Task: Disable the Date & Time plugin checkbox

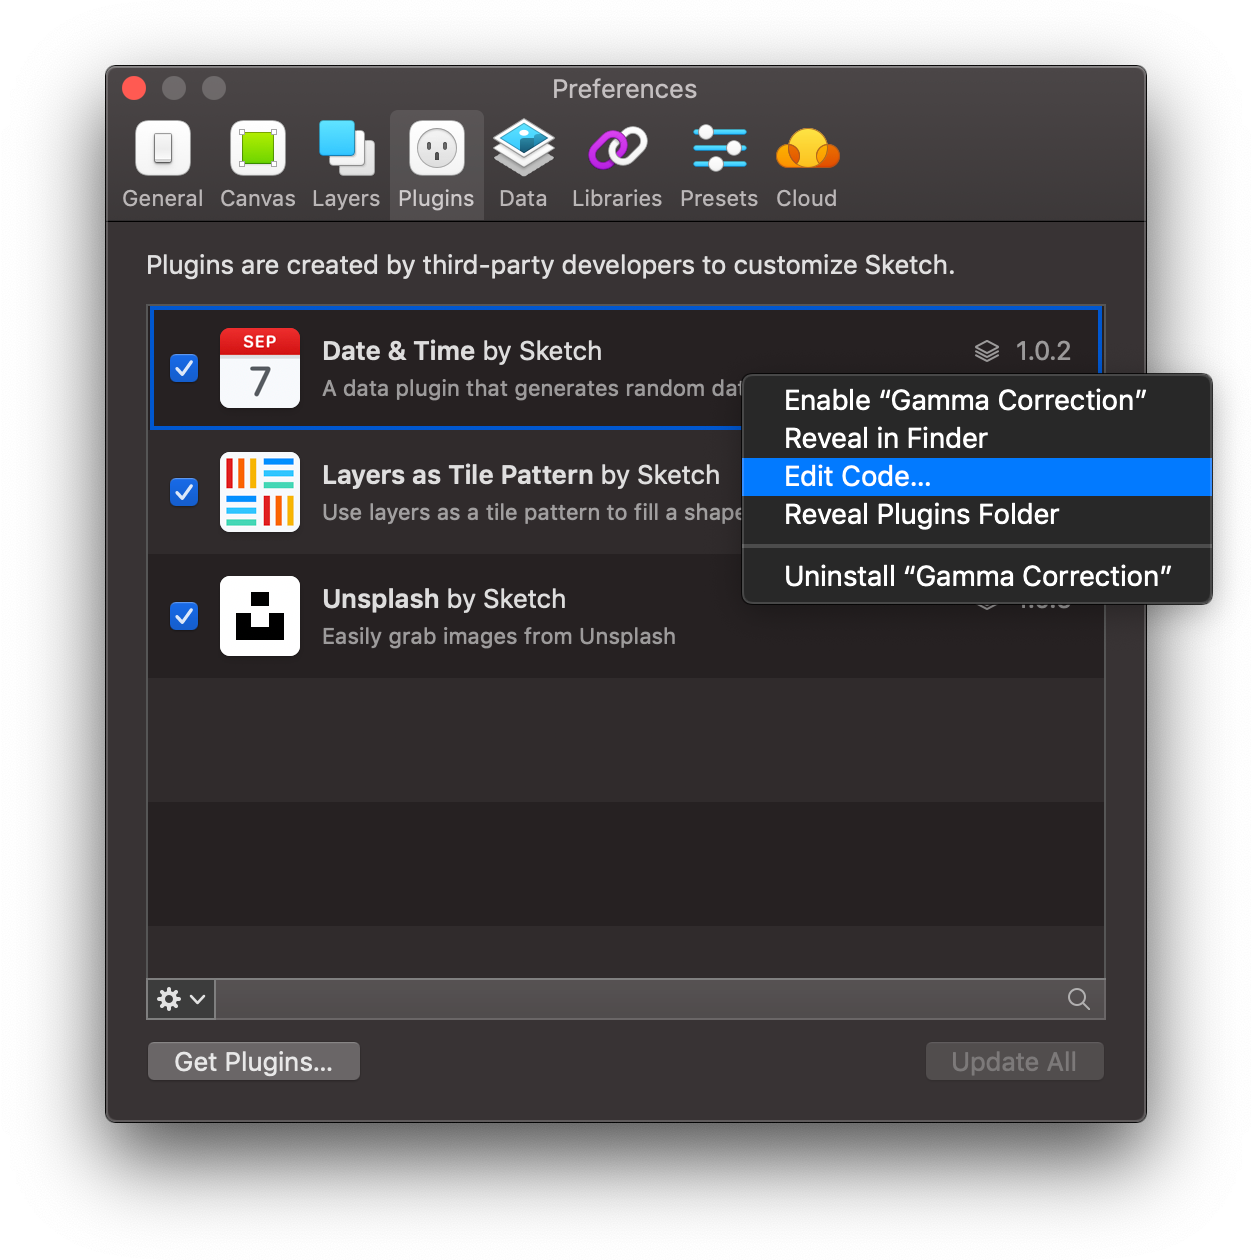Action: 184,368
